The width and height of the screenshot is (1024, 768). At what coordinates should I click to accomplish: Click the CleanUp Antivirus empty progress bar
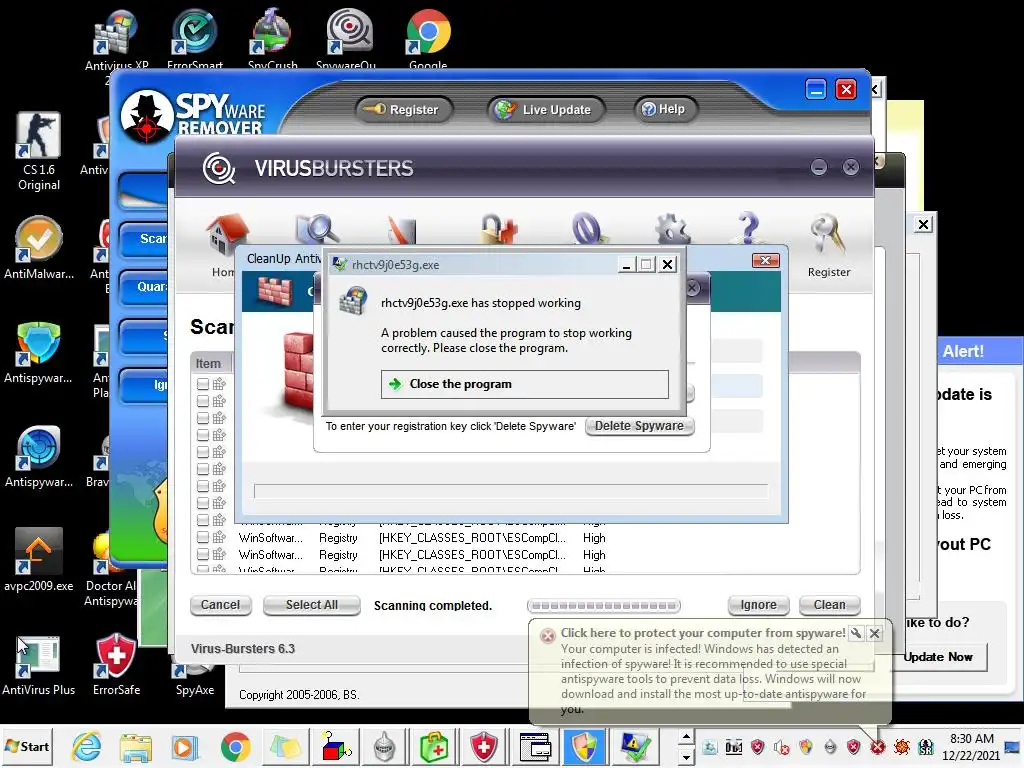tap(511, 491)
